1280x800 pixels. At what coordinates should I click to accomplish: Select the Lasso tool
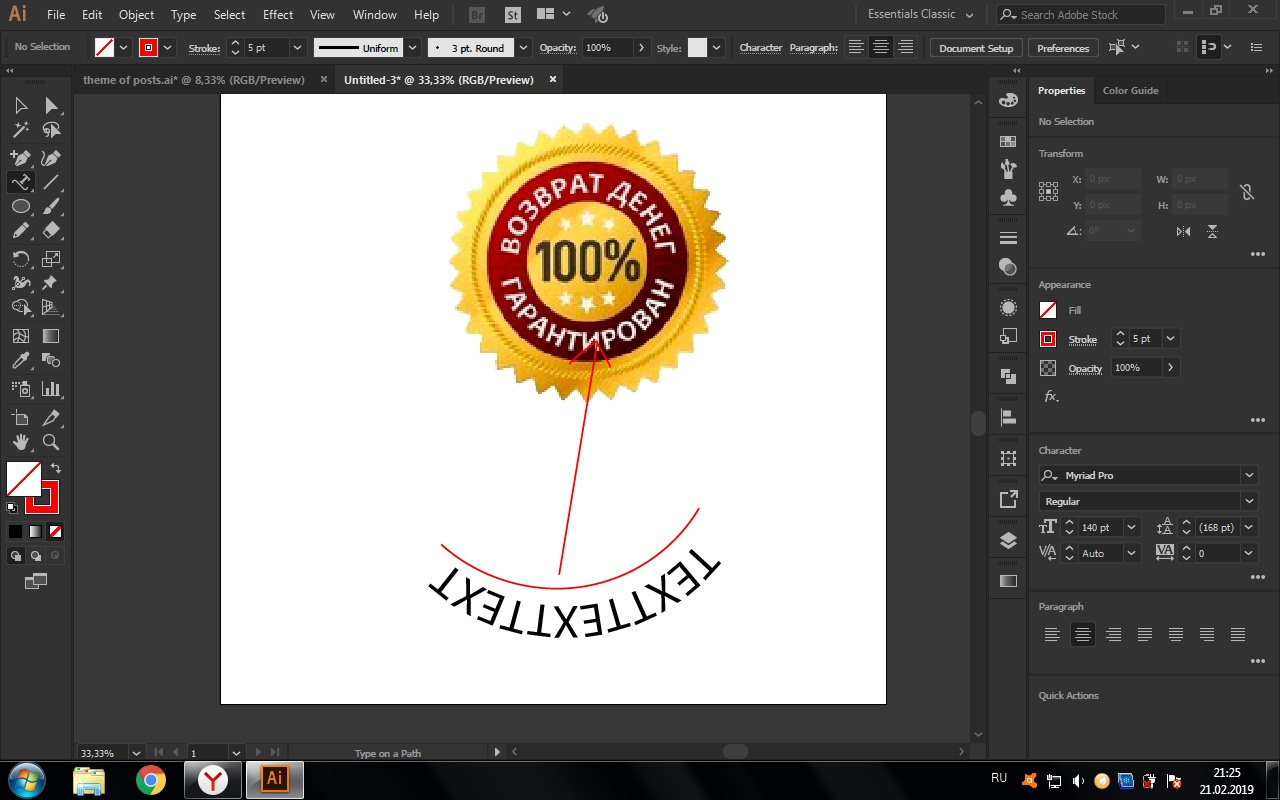point(51,130)
